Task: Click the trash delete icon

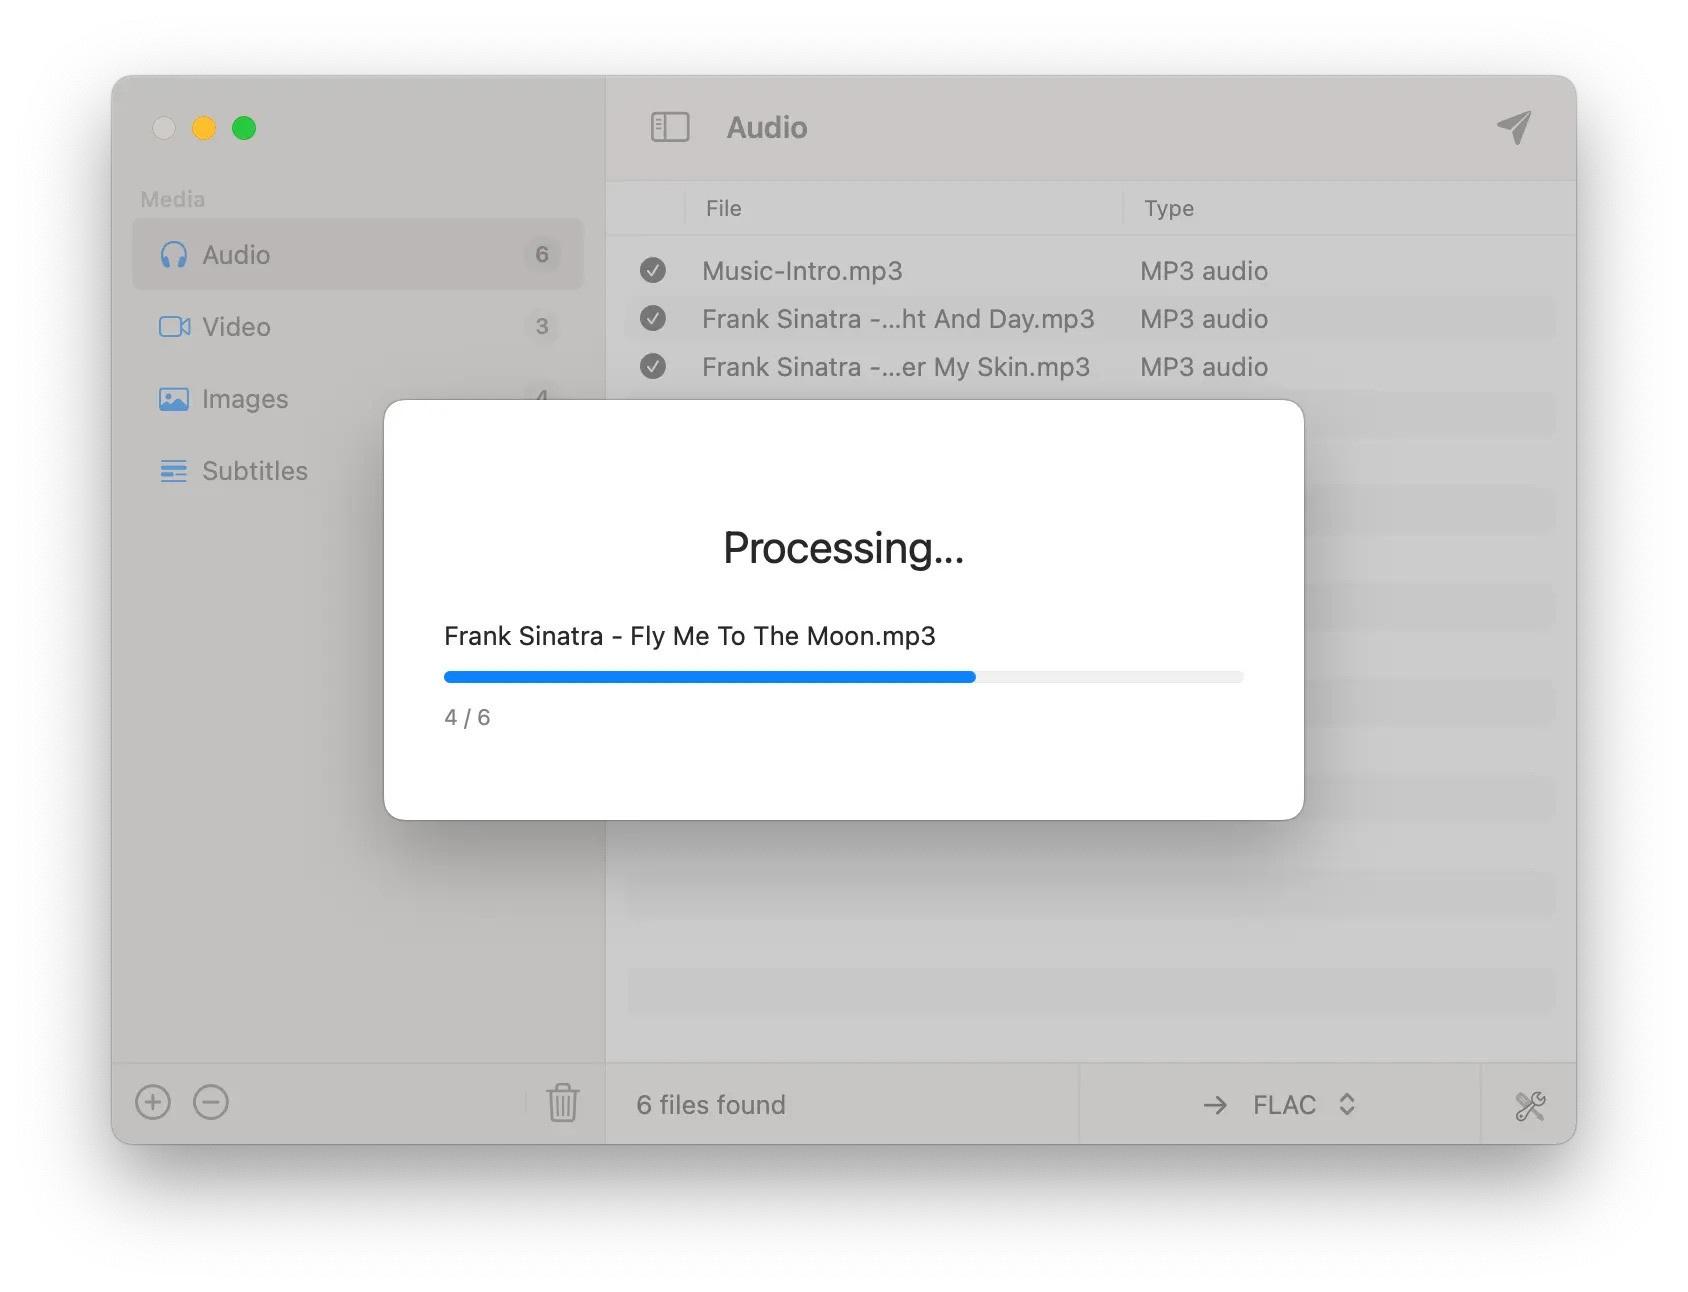Action: coord(562,1103)
